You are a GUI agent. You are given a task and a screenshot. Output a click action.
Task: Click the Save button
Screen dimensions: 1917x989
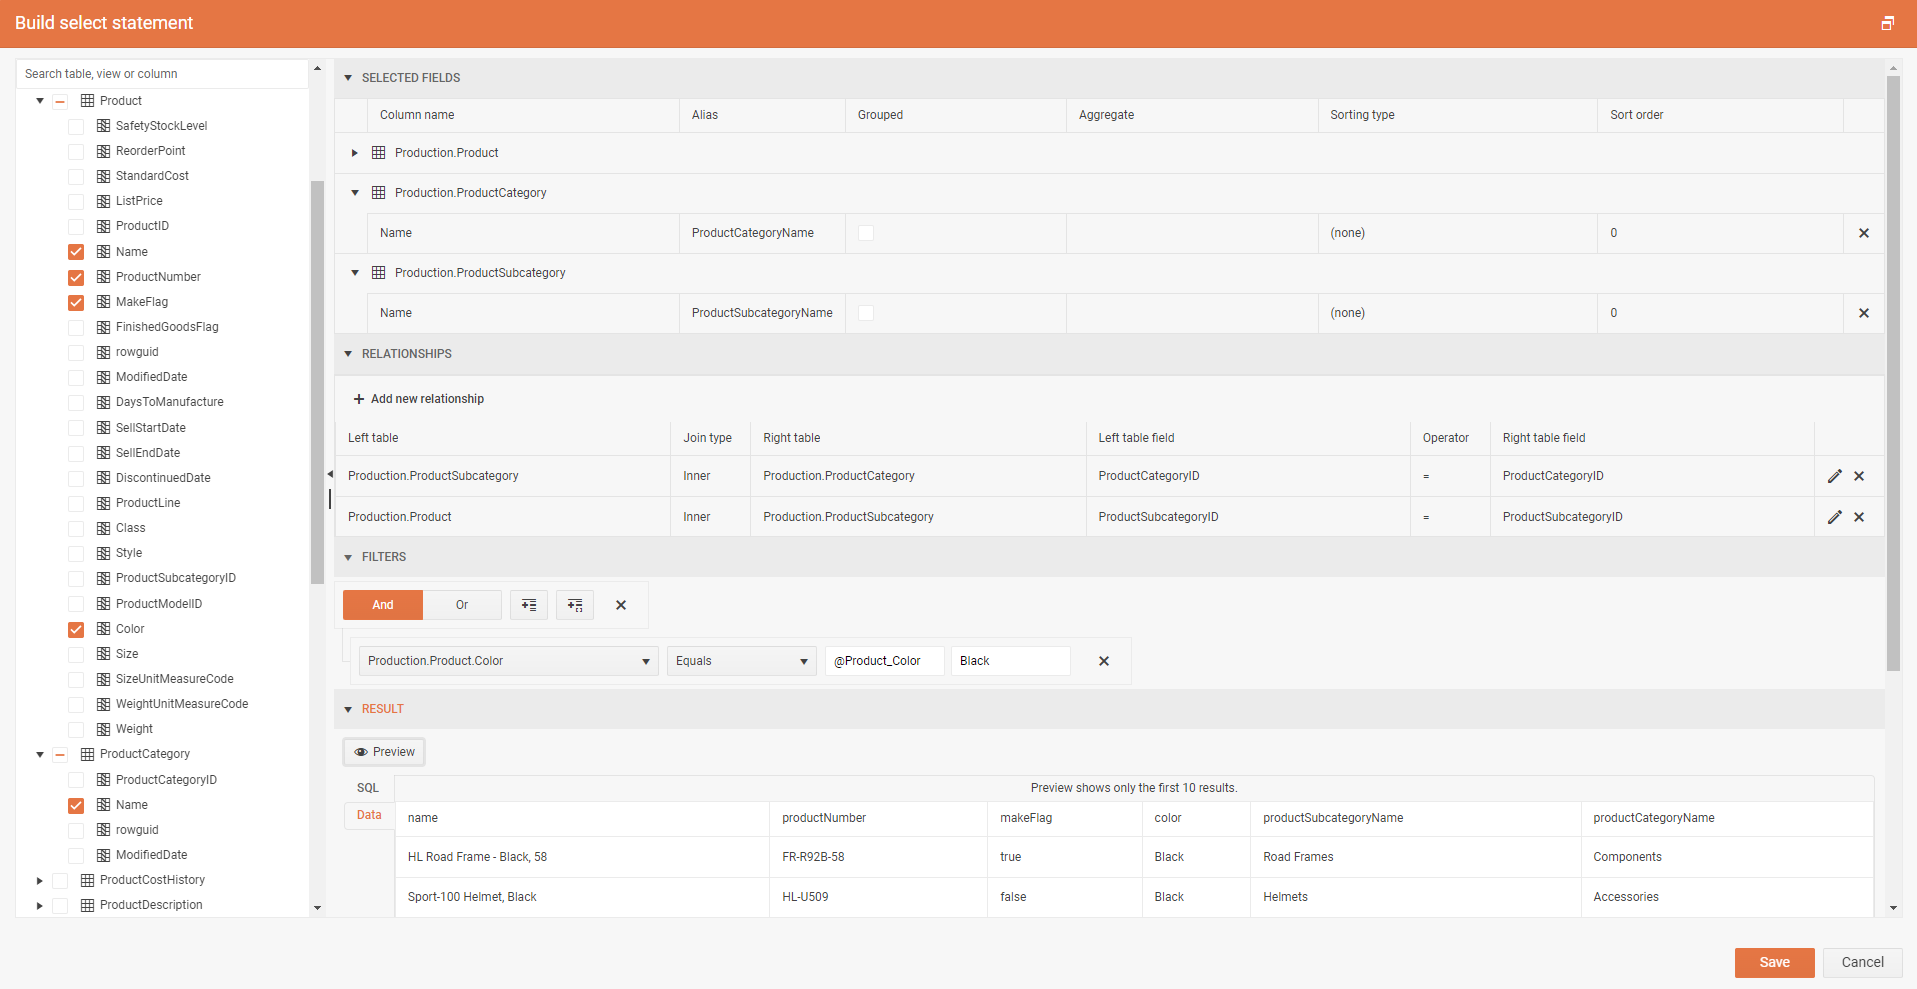click(1774, 962)
